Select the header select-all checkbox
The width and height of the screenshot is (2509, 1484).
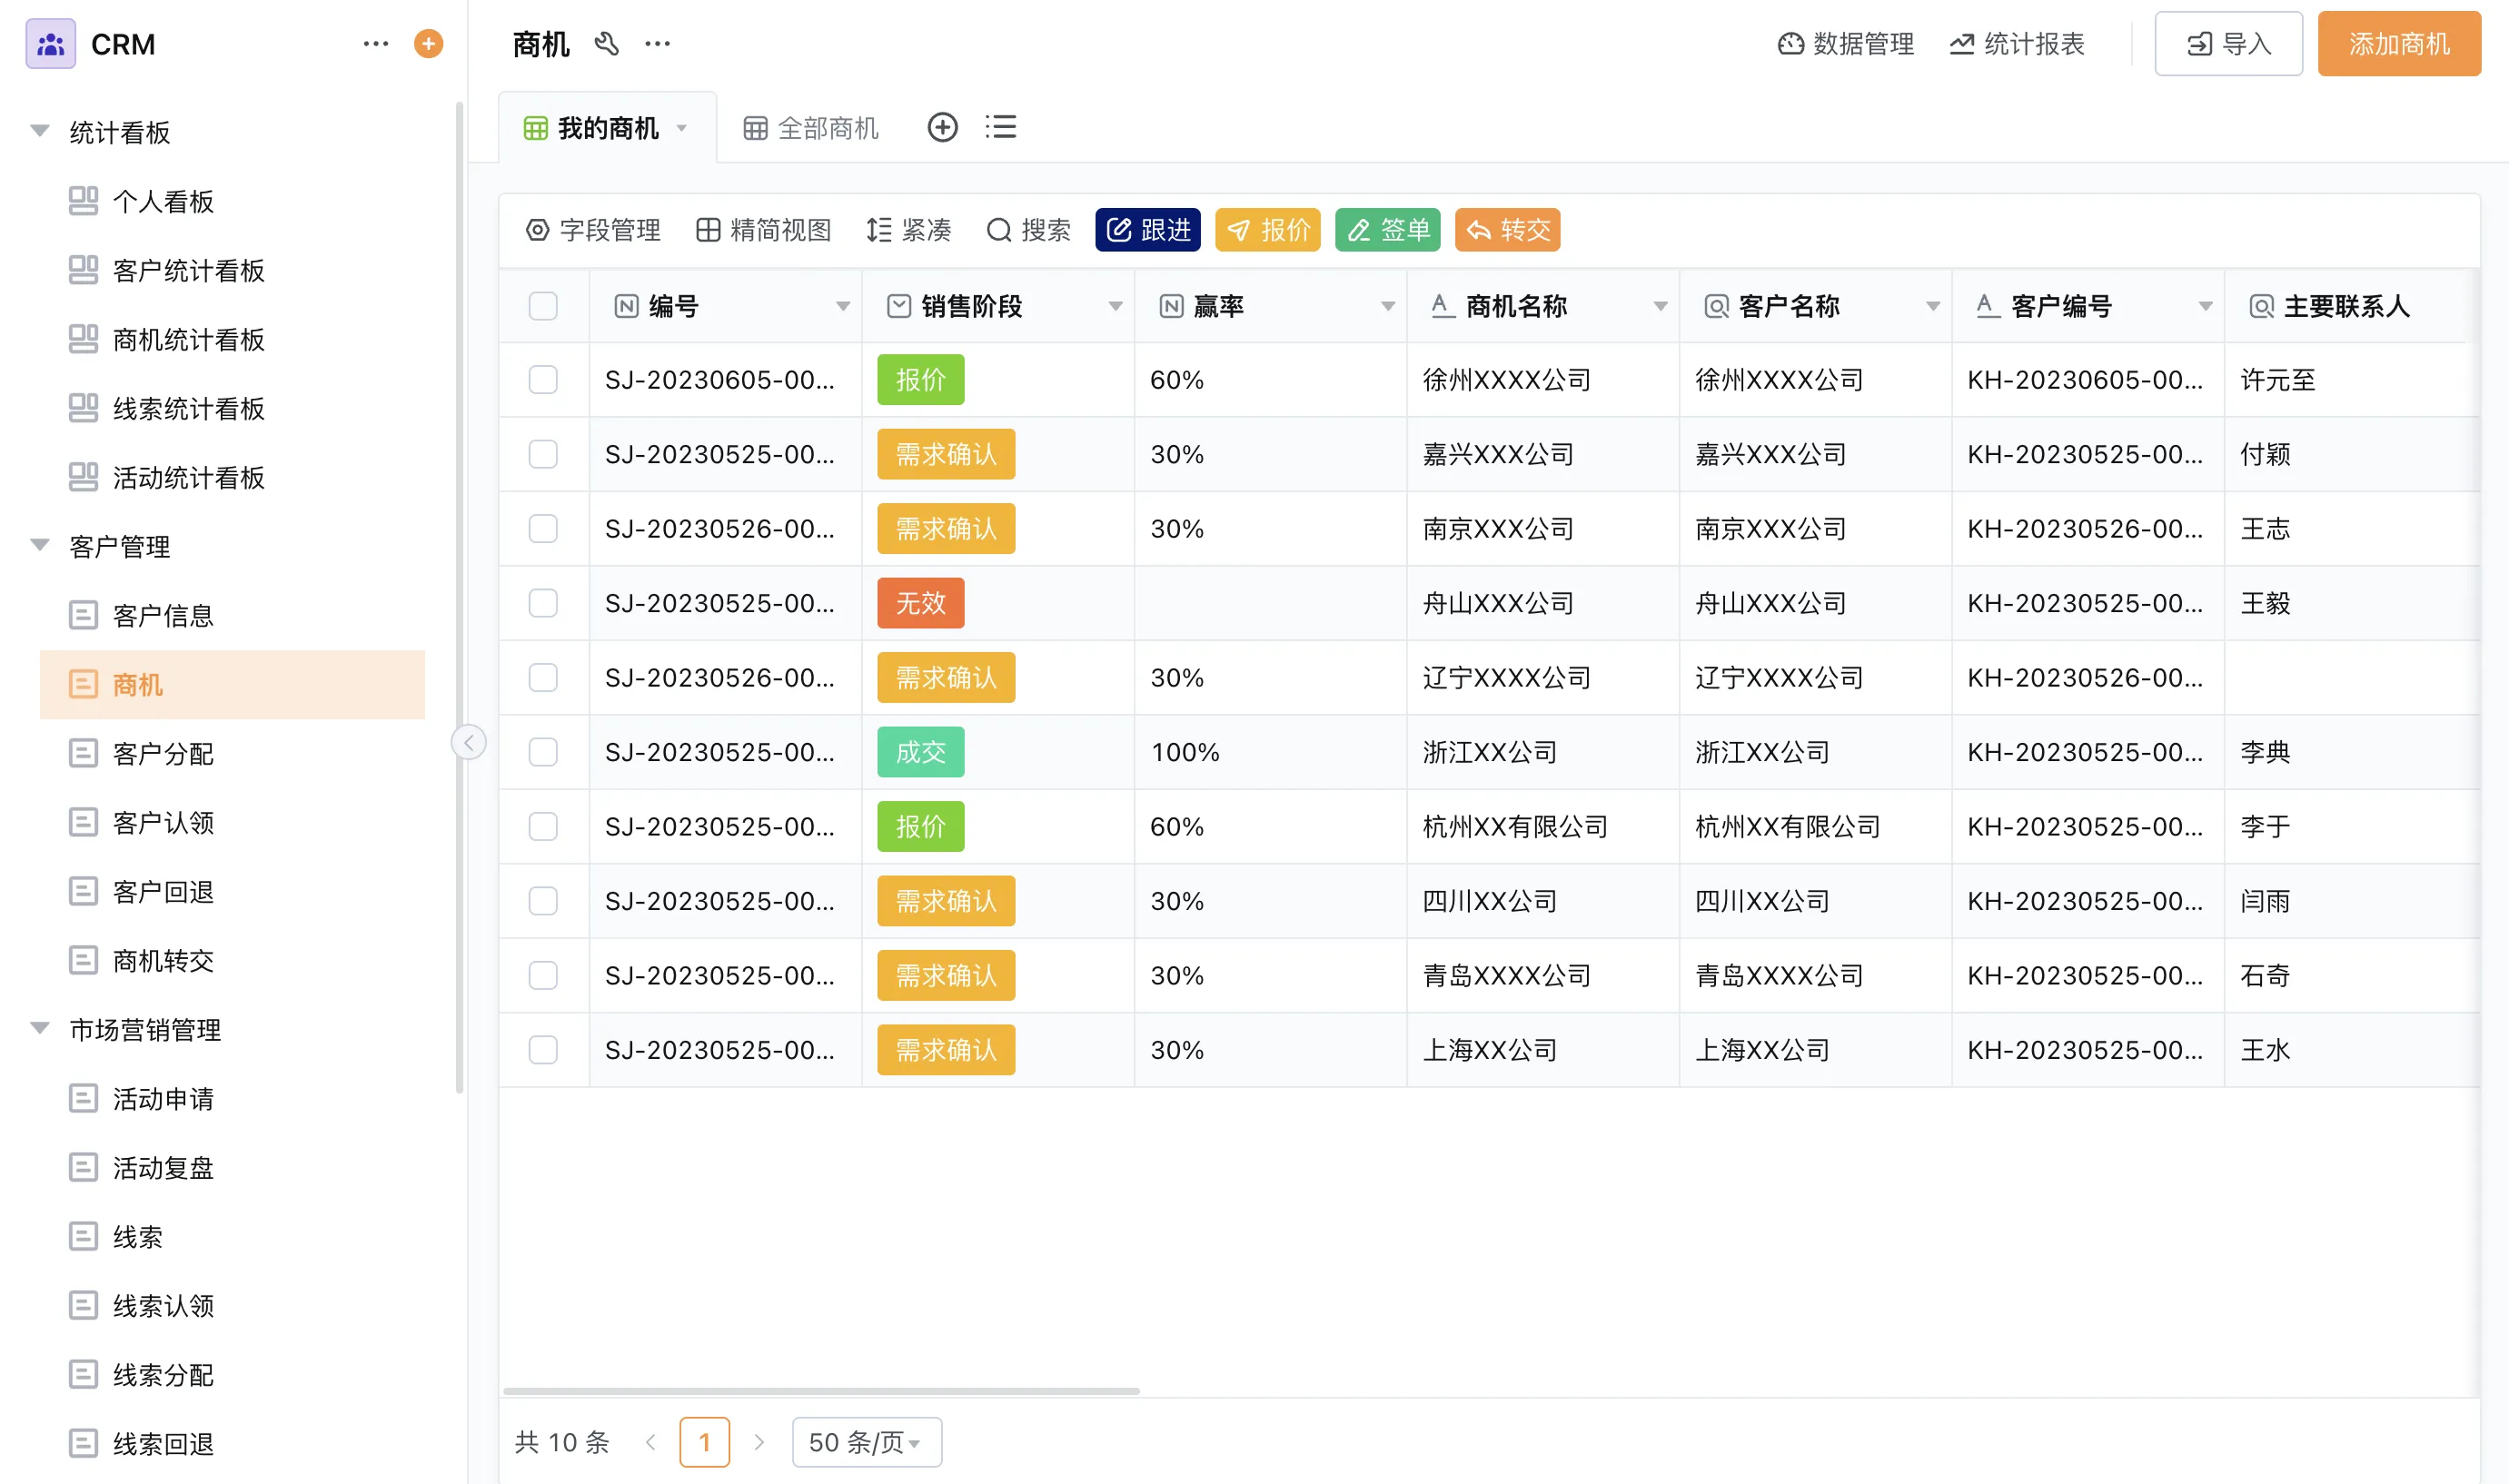pos(543,306)
